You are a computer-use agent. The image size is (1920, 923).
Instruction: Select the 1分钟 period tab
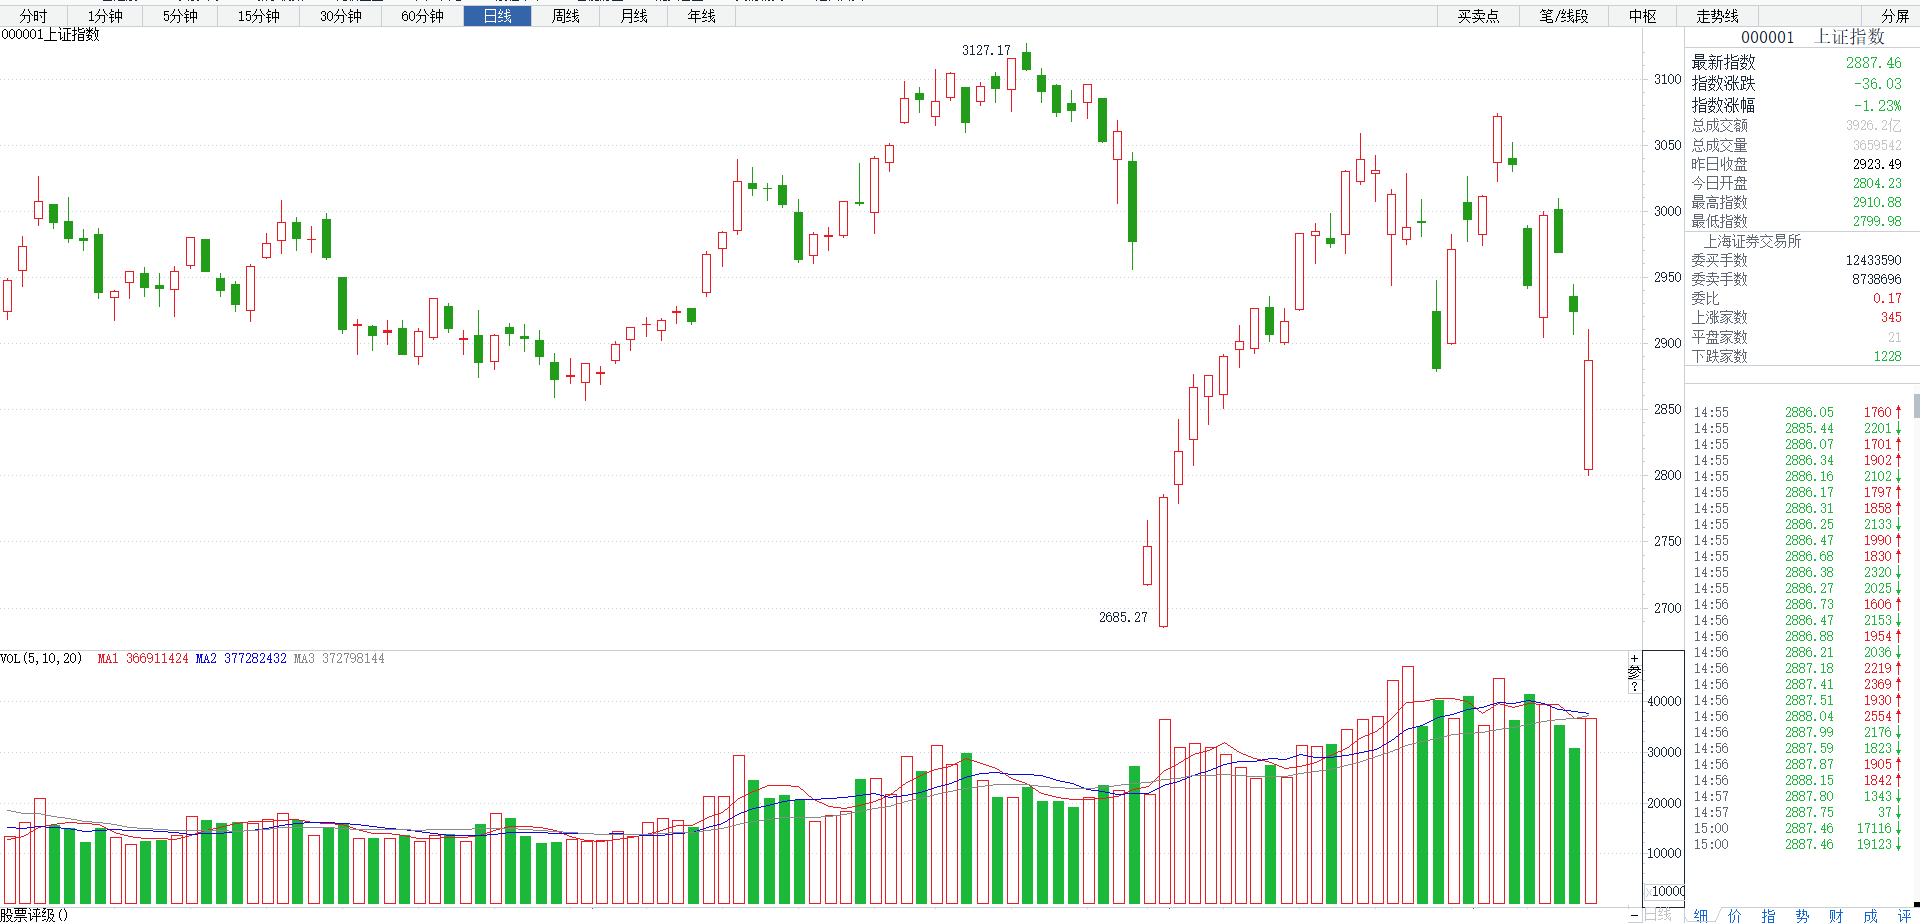104,16
